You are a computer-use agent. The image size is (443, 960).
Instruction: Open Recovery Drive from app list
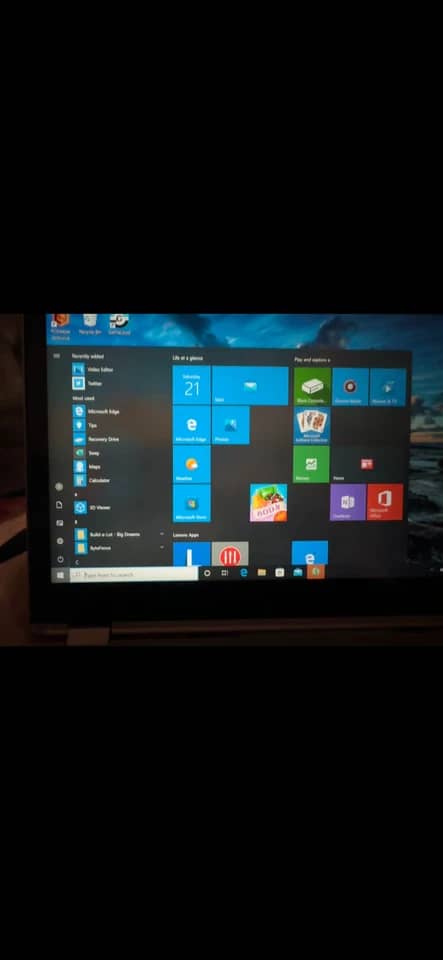(96, 439)
